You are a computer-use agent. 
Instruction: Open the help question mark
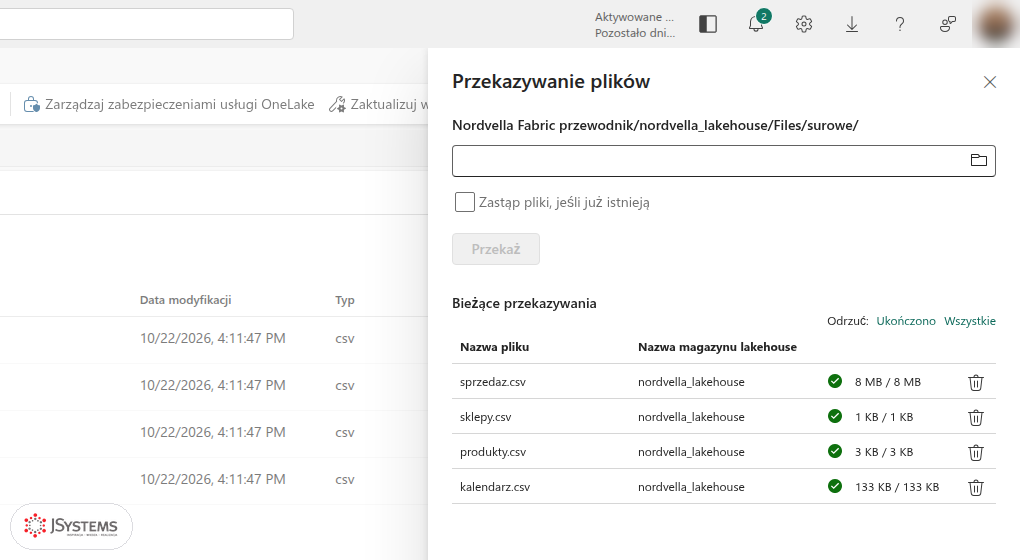point(900,24)
